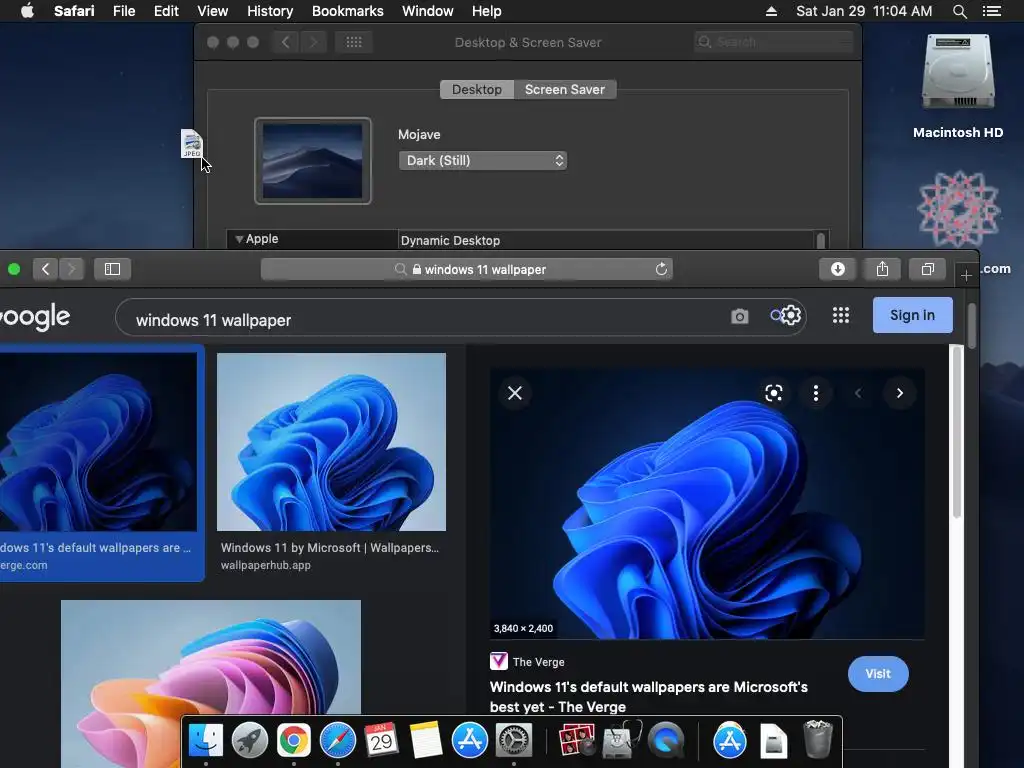Open the Help menu
The image size is (1024, 768).
coord(487,11)
